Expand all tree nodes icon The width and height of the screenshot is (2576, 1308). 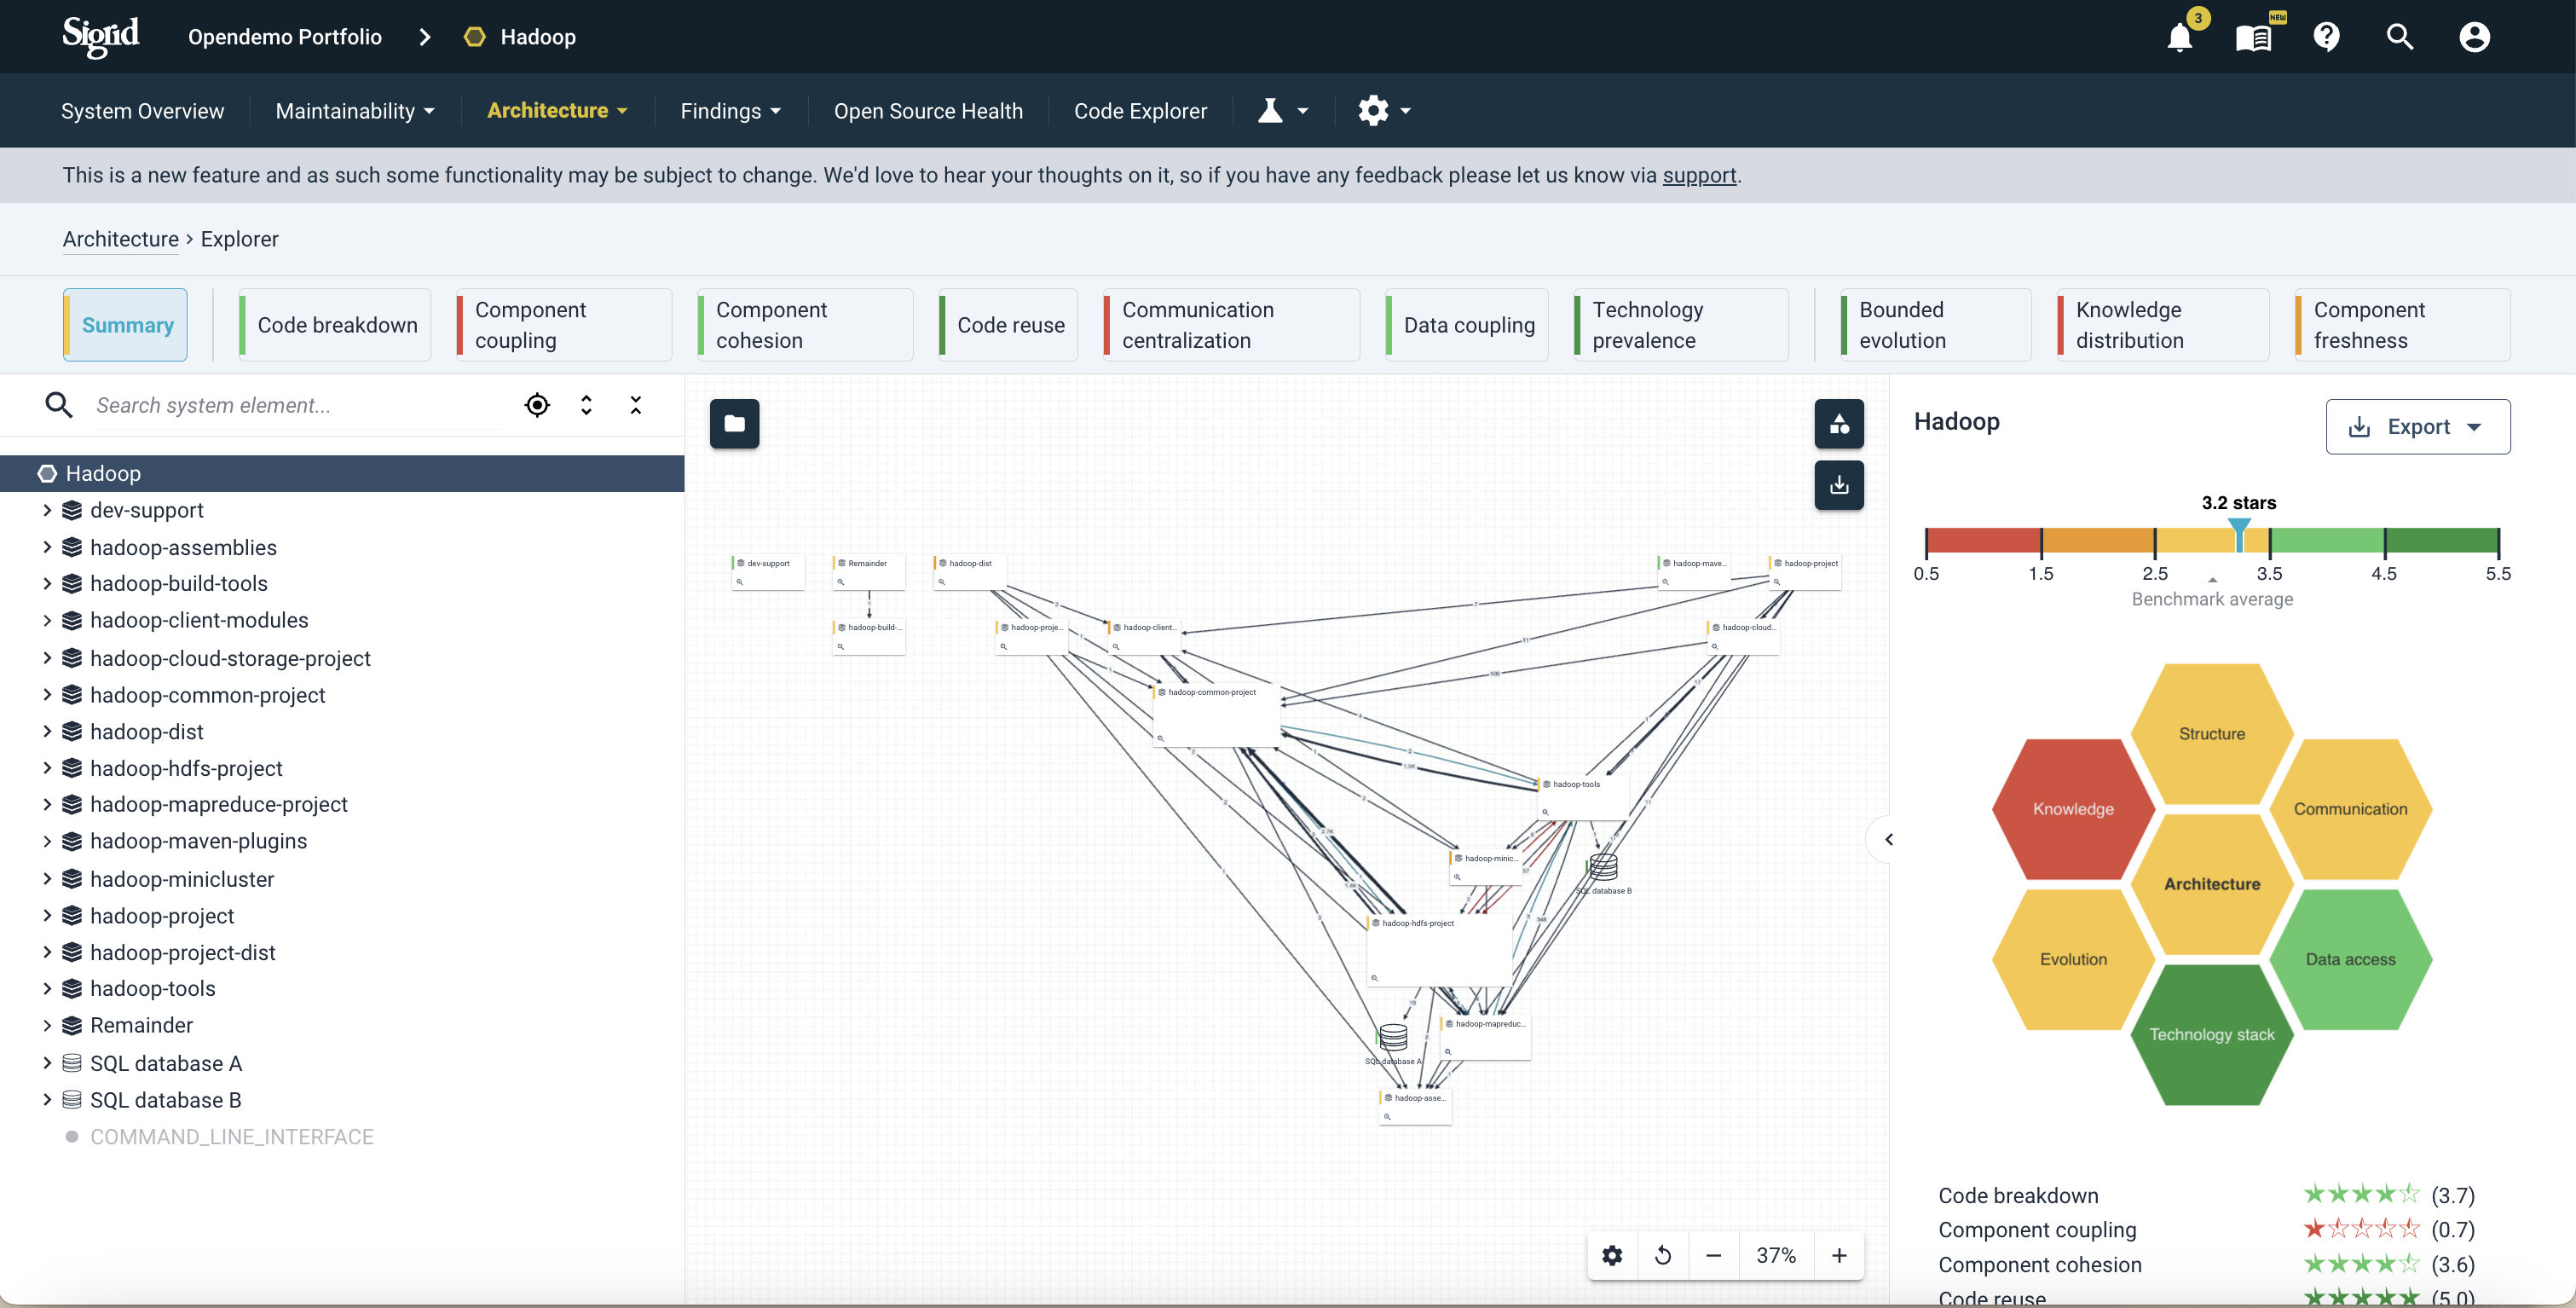pyautogui.click(x=586, y=405)
